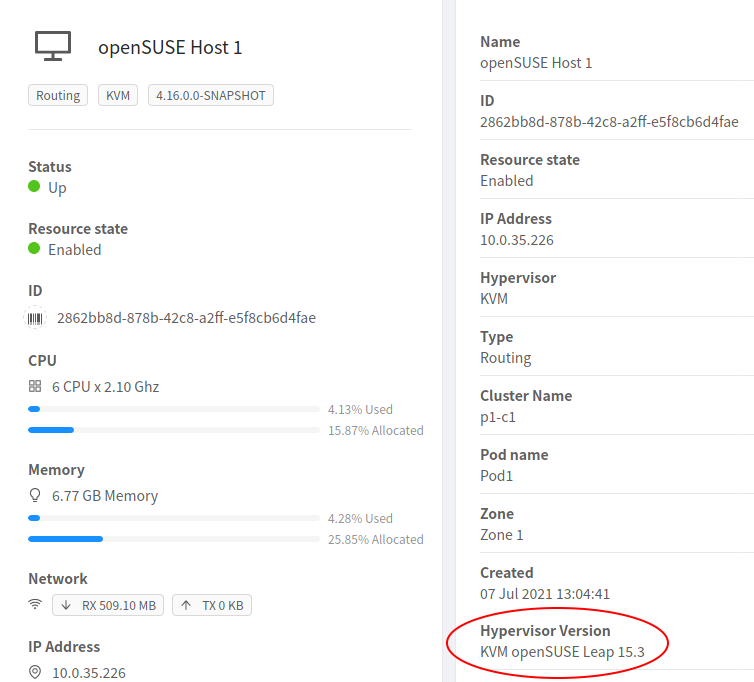Click the 6 CPU x 2.10 Ghz text
Image resolution: width=754 pixels, height=682 pixels.
105,387
